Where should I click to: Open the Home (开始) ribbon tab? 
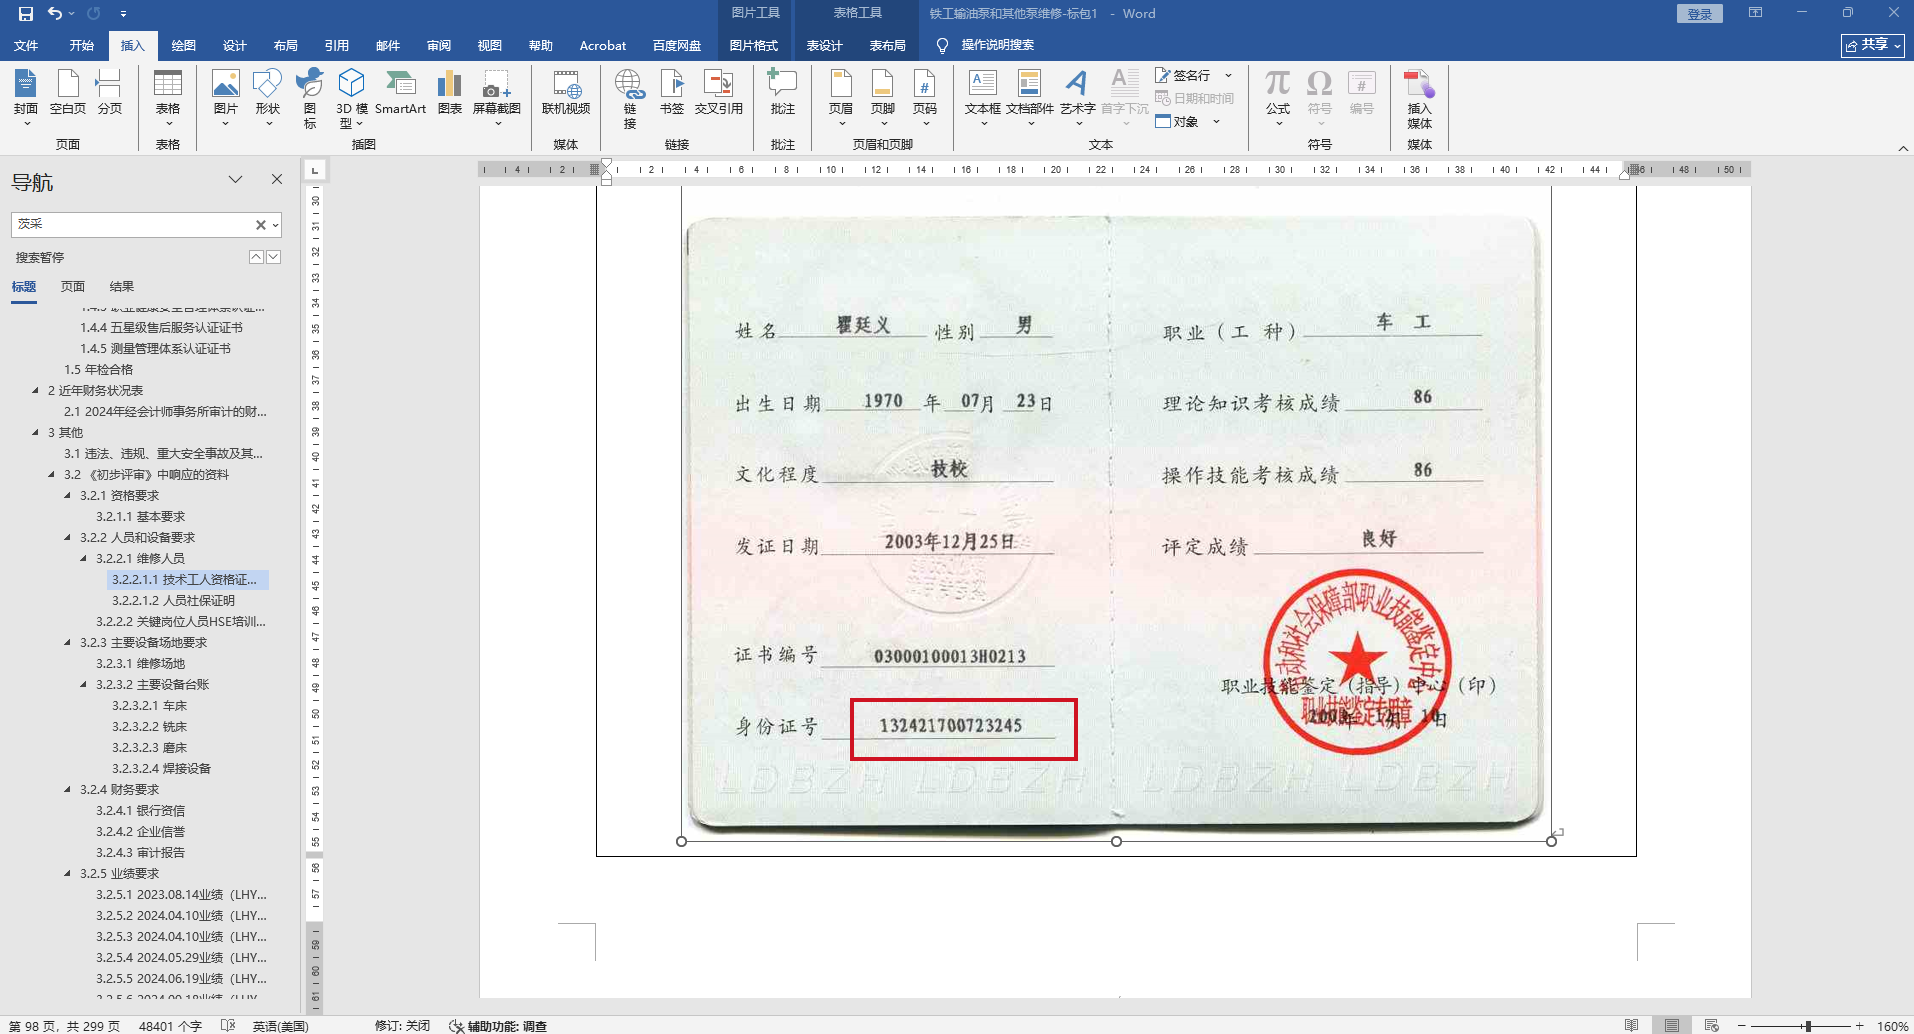tap(82, 45)
